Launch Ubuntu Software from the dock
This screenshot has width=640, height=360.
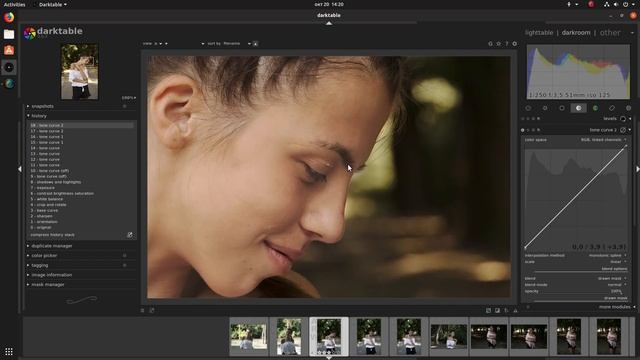click(9, 50)
